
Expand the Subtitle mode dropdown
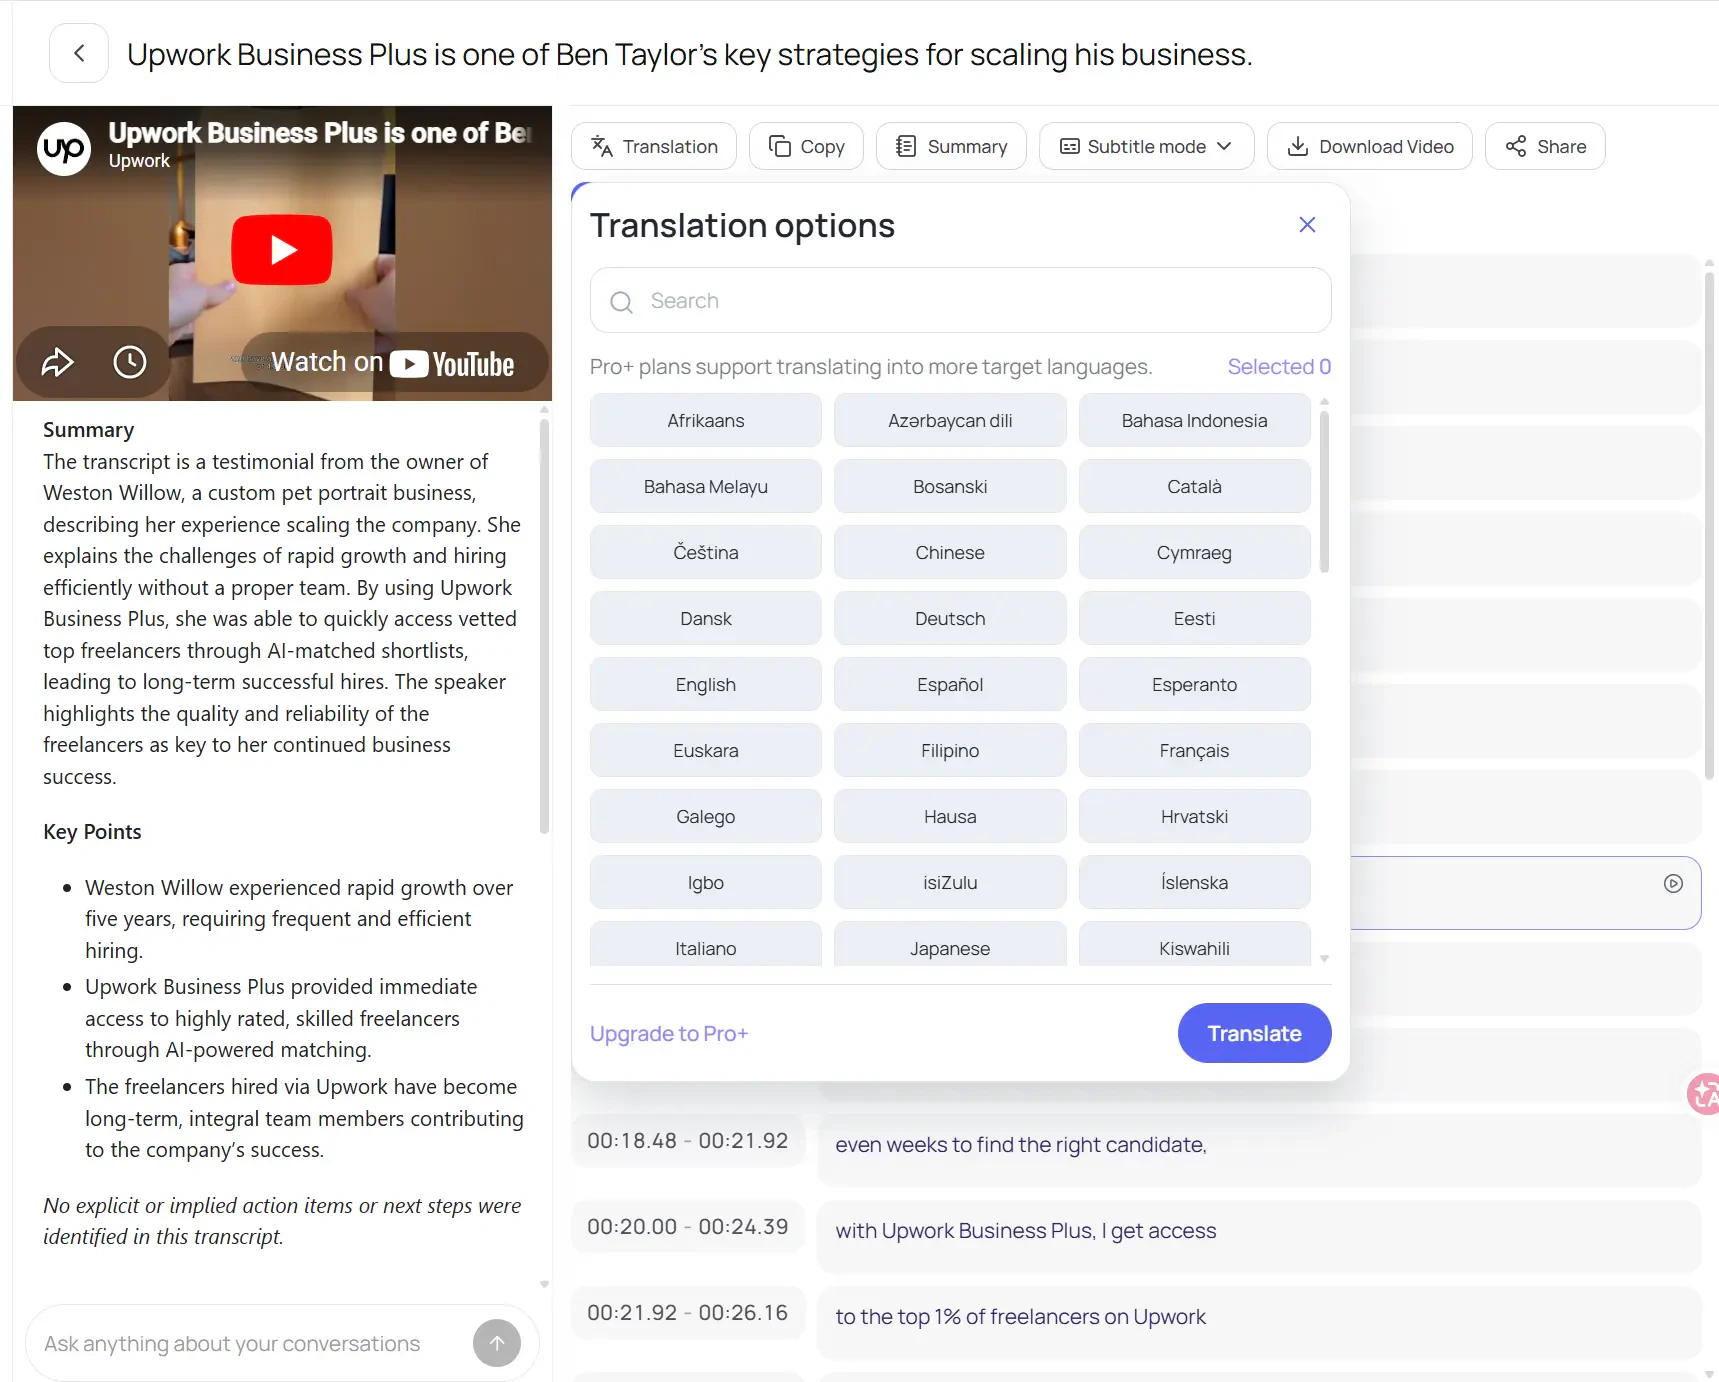[x=1146, y=146]
